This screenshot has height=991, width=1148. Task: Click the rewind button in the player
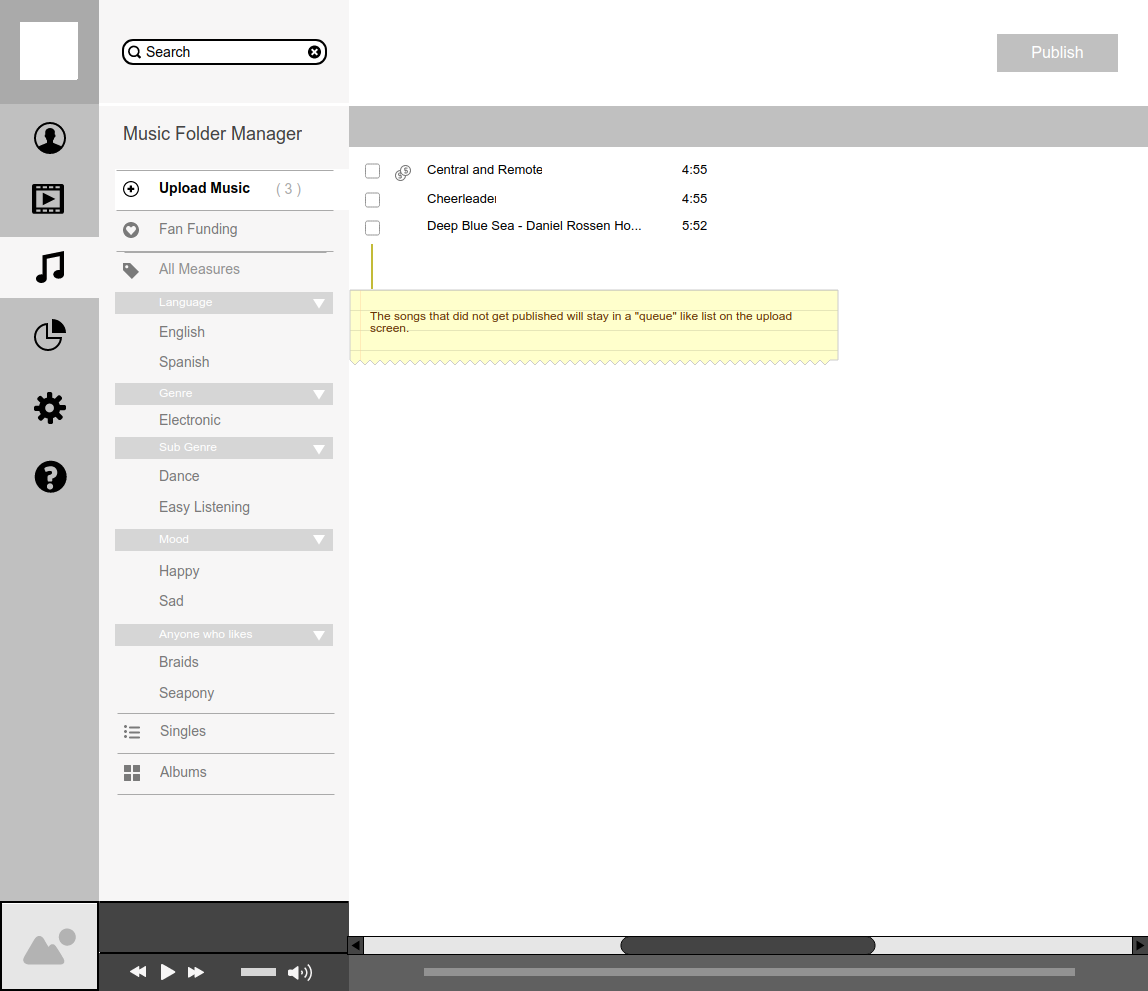point(138,972)
